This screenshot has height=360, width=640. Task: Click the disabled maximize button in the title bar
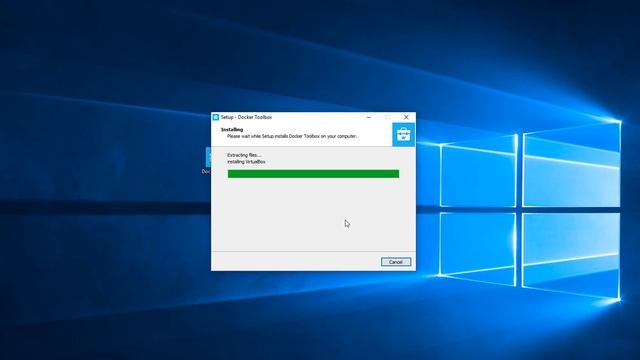[x=387, y=117]
